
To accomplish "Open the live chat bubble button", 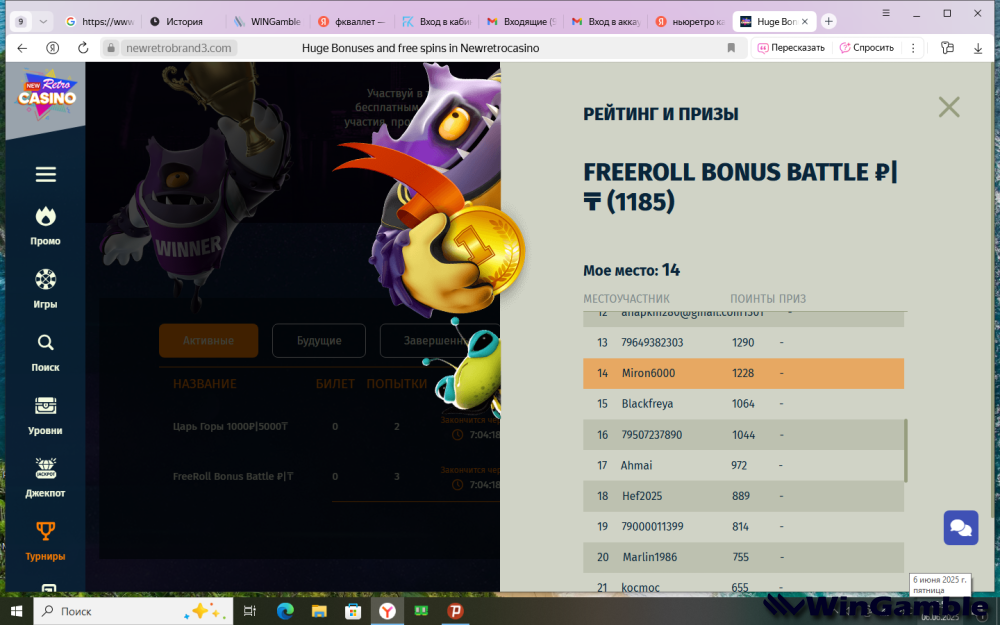I will coord(960,527).
